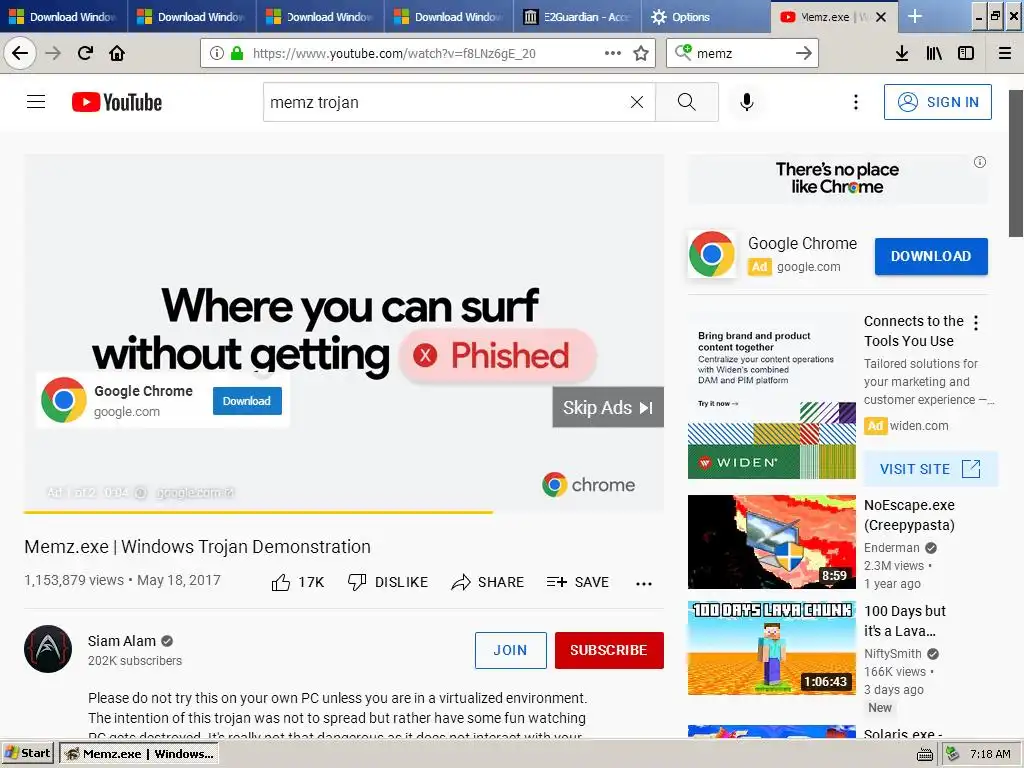This screenshot has width=1024, height=768.
Task: Close the Memz.exe YouTube tab
Action: pyautogui.click(x=881, y=17)
